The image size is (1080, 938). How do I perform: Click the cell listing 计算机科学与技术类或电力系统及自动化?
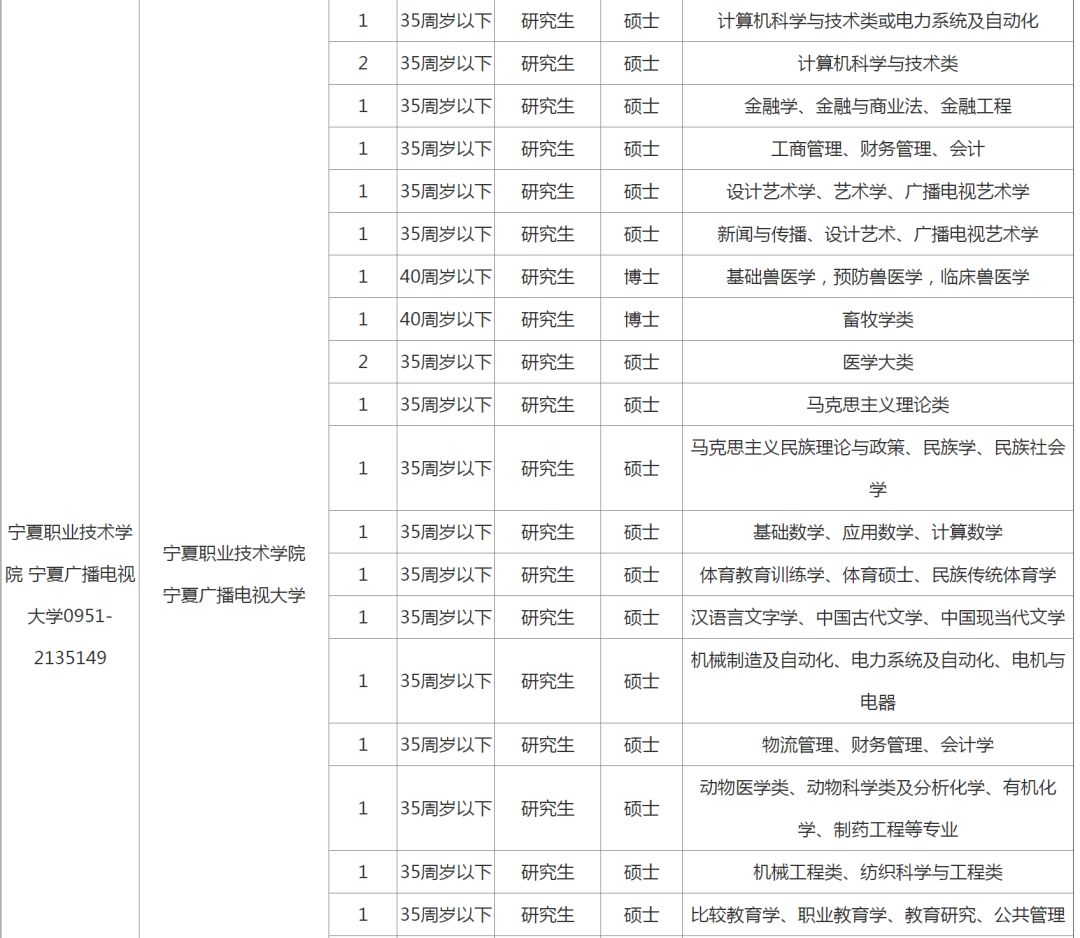click(878, 20)
